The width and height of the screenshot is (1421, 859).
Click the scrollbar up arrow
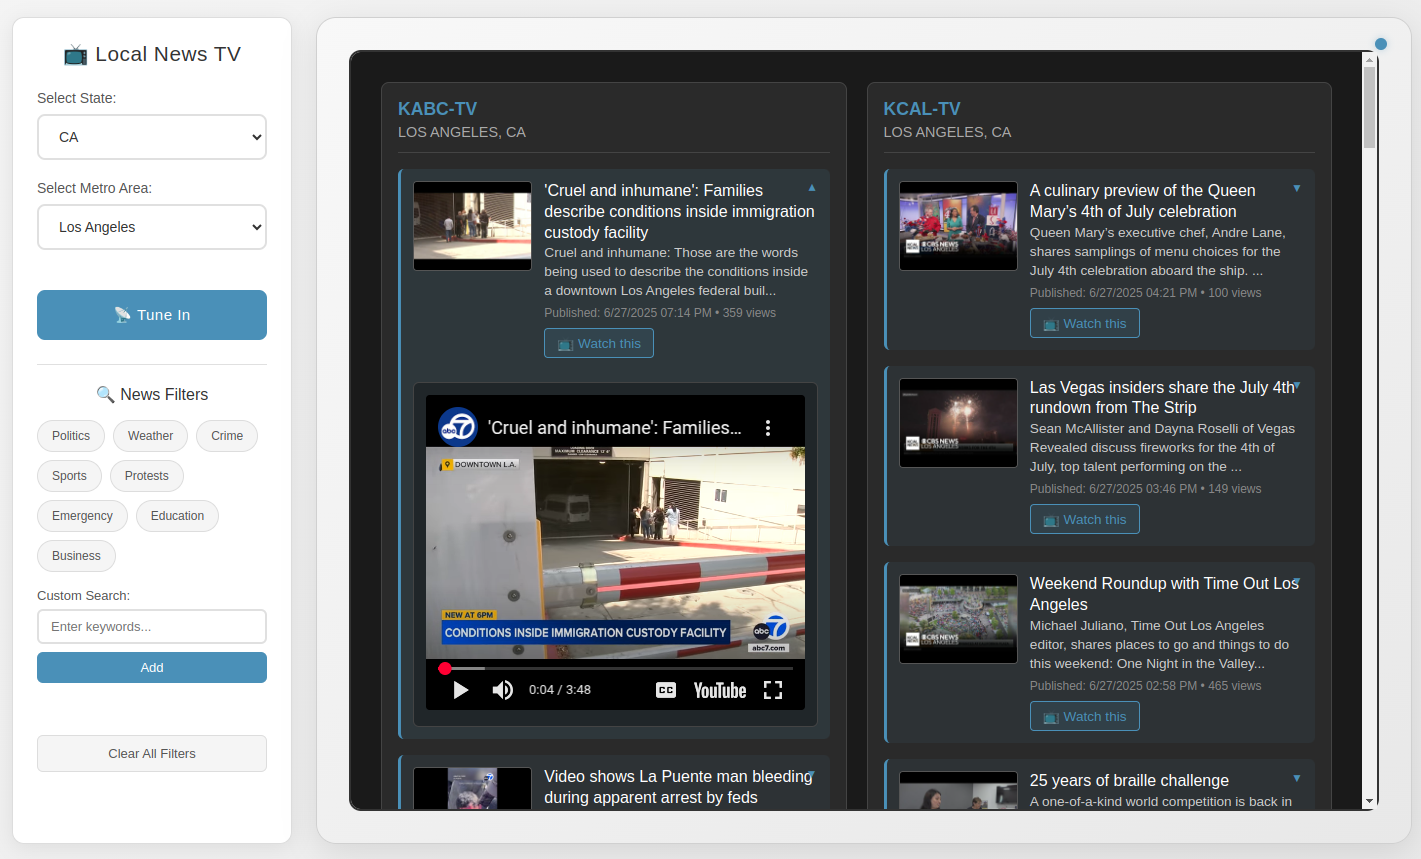1370,59
